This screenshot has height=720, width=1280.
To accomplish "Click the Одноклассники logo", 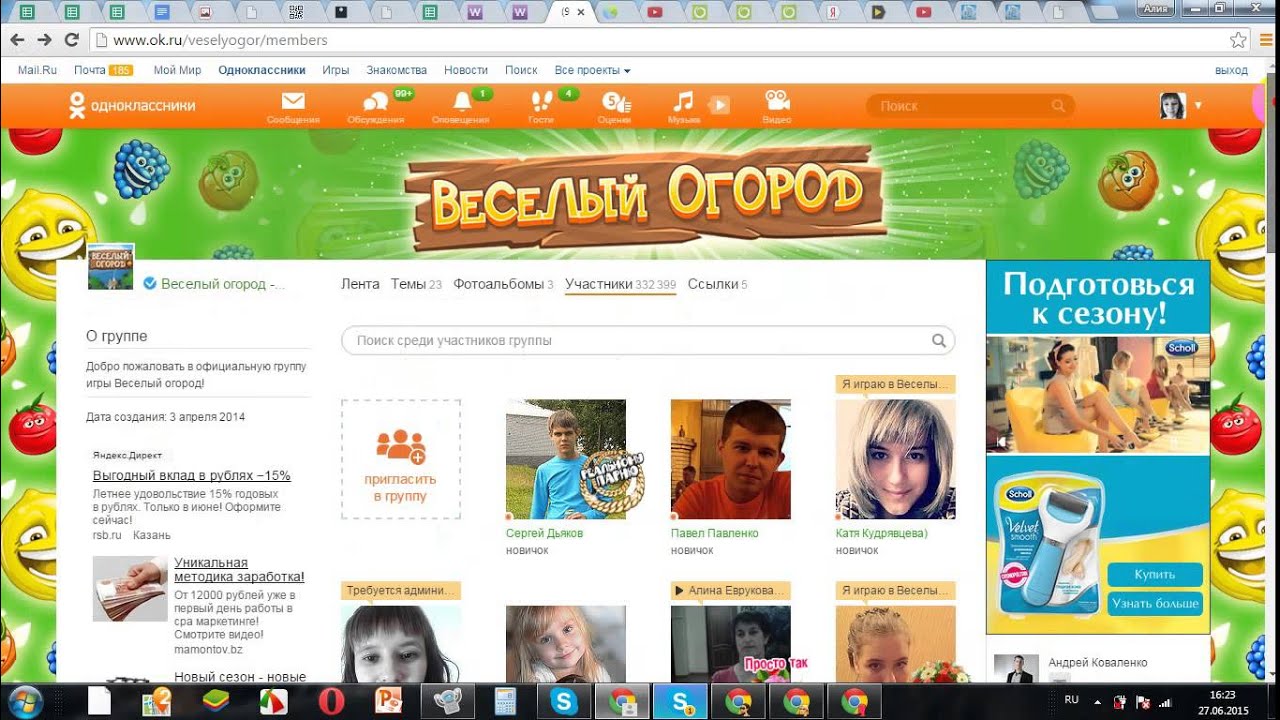I will point(131,105).
